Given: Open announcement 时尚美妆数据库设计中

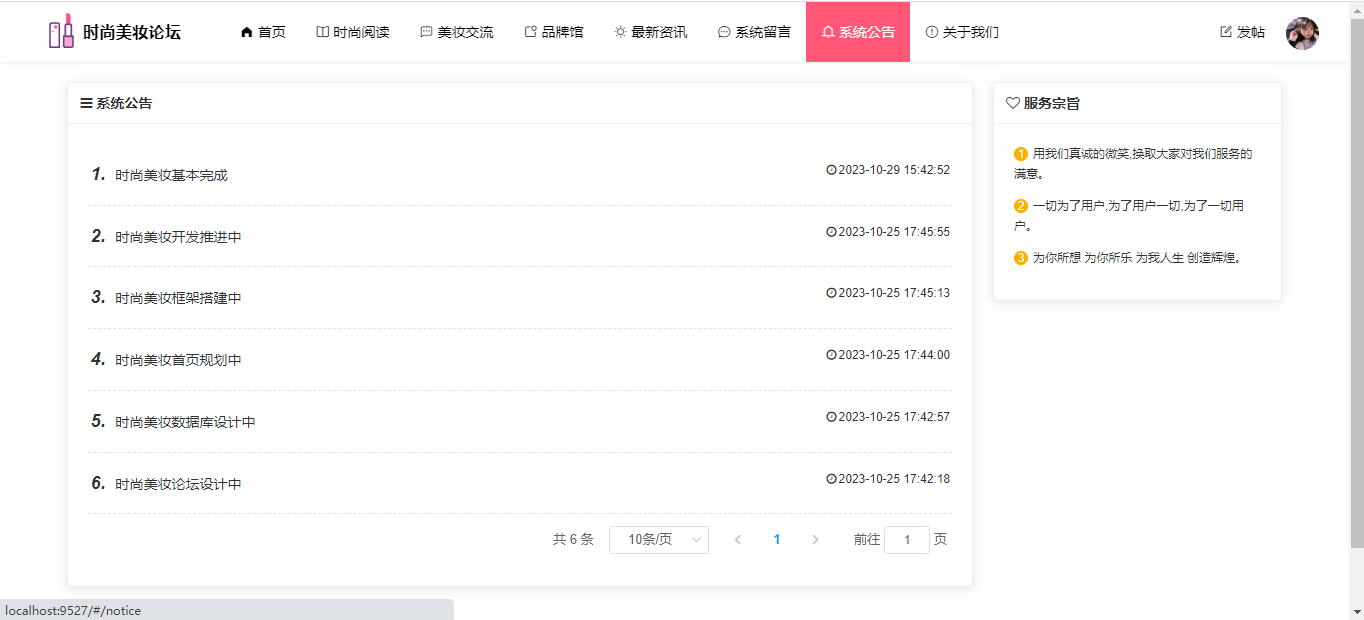Looking at the screenshot, I should point(185,422).
